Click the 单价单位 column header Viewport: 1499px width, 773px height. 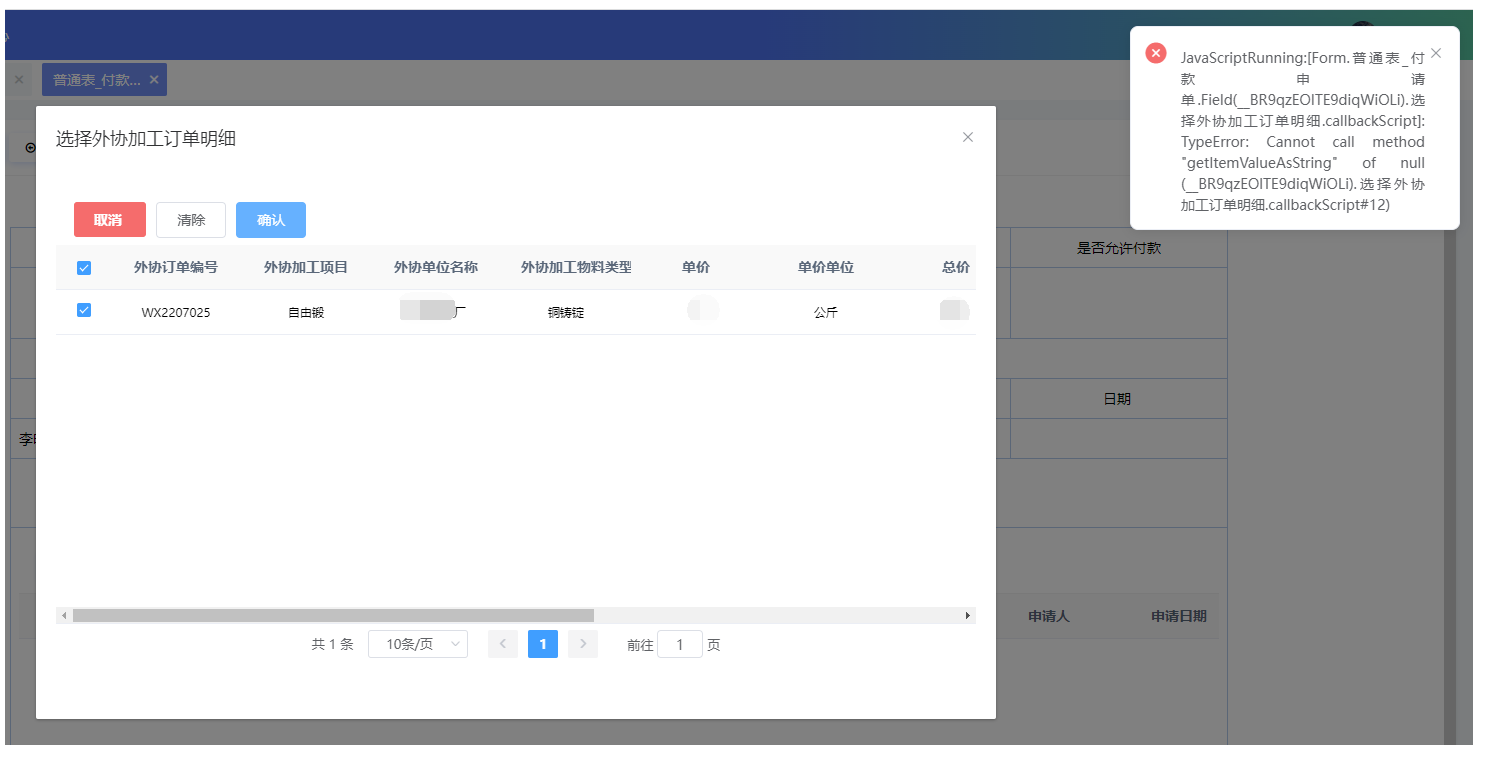coord(826,268)
